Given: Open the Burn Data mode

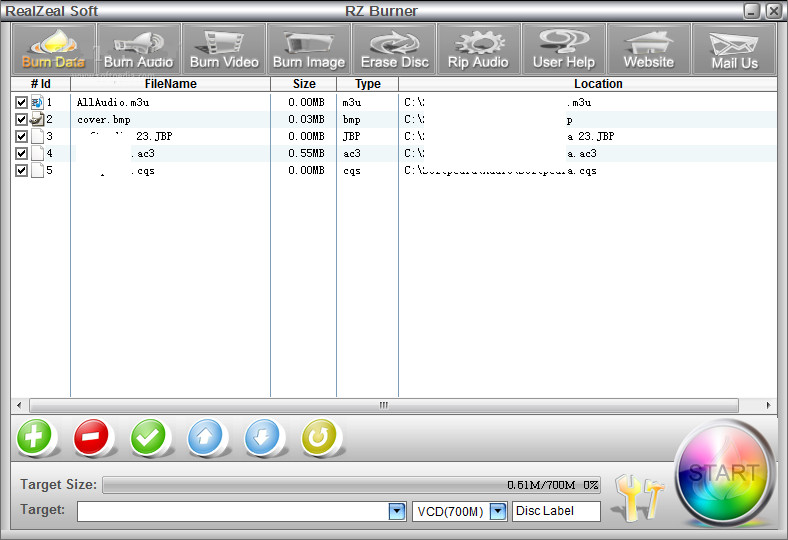Looking at the screenshot, I should 53,49.
